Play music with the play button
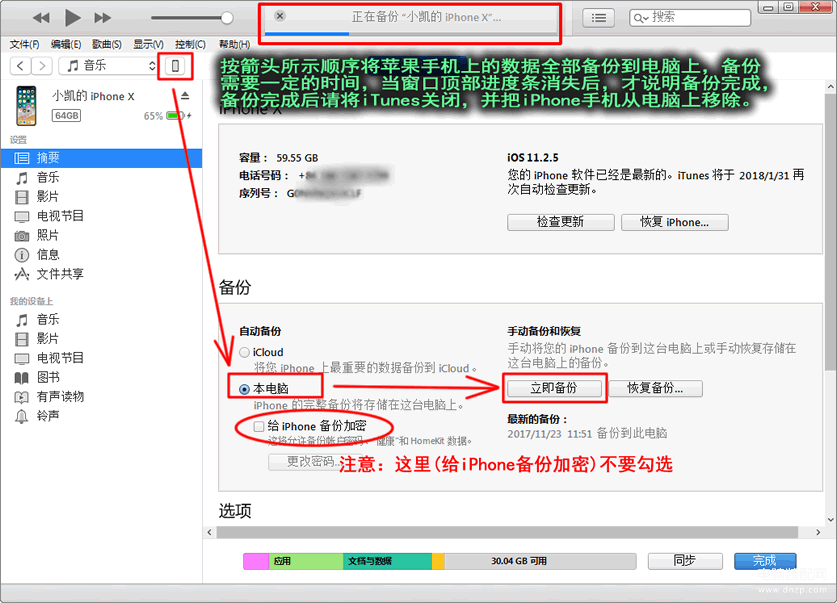Screen dimensions: 837x603 (x=72, y=18)
